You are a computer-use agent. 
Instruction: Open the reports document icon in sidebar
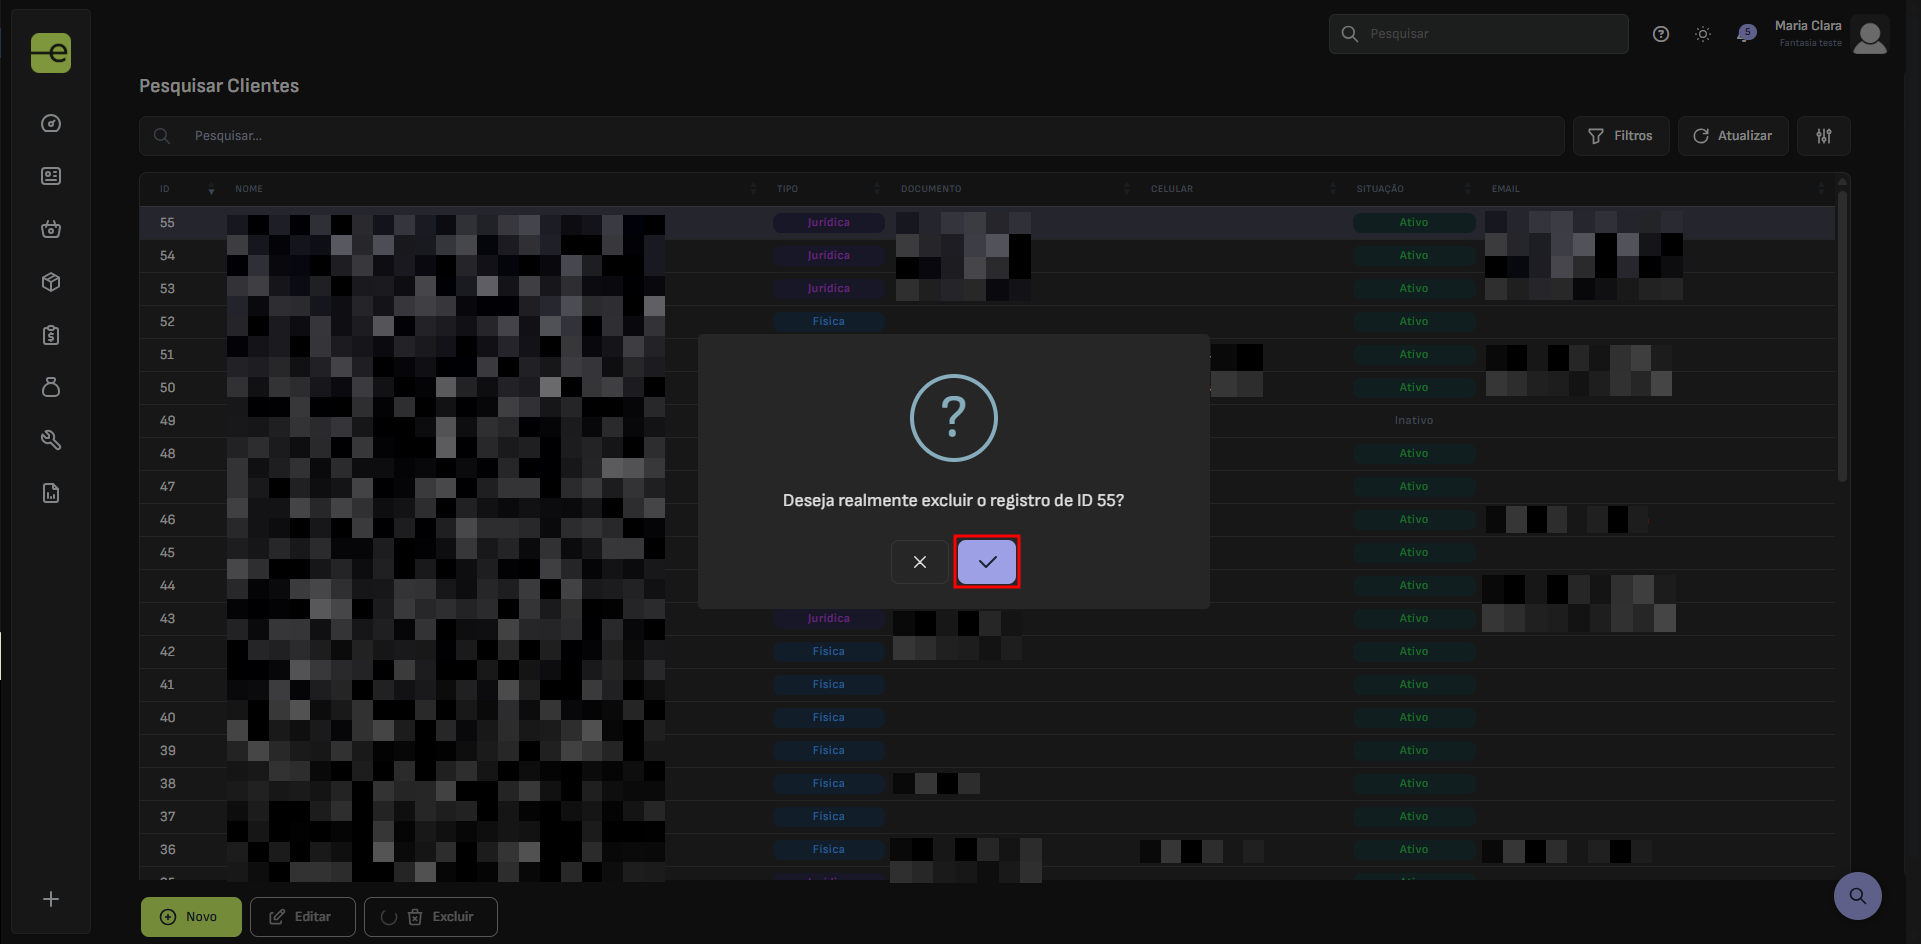point(51,493)
